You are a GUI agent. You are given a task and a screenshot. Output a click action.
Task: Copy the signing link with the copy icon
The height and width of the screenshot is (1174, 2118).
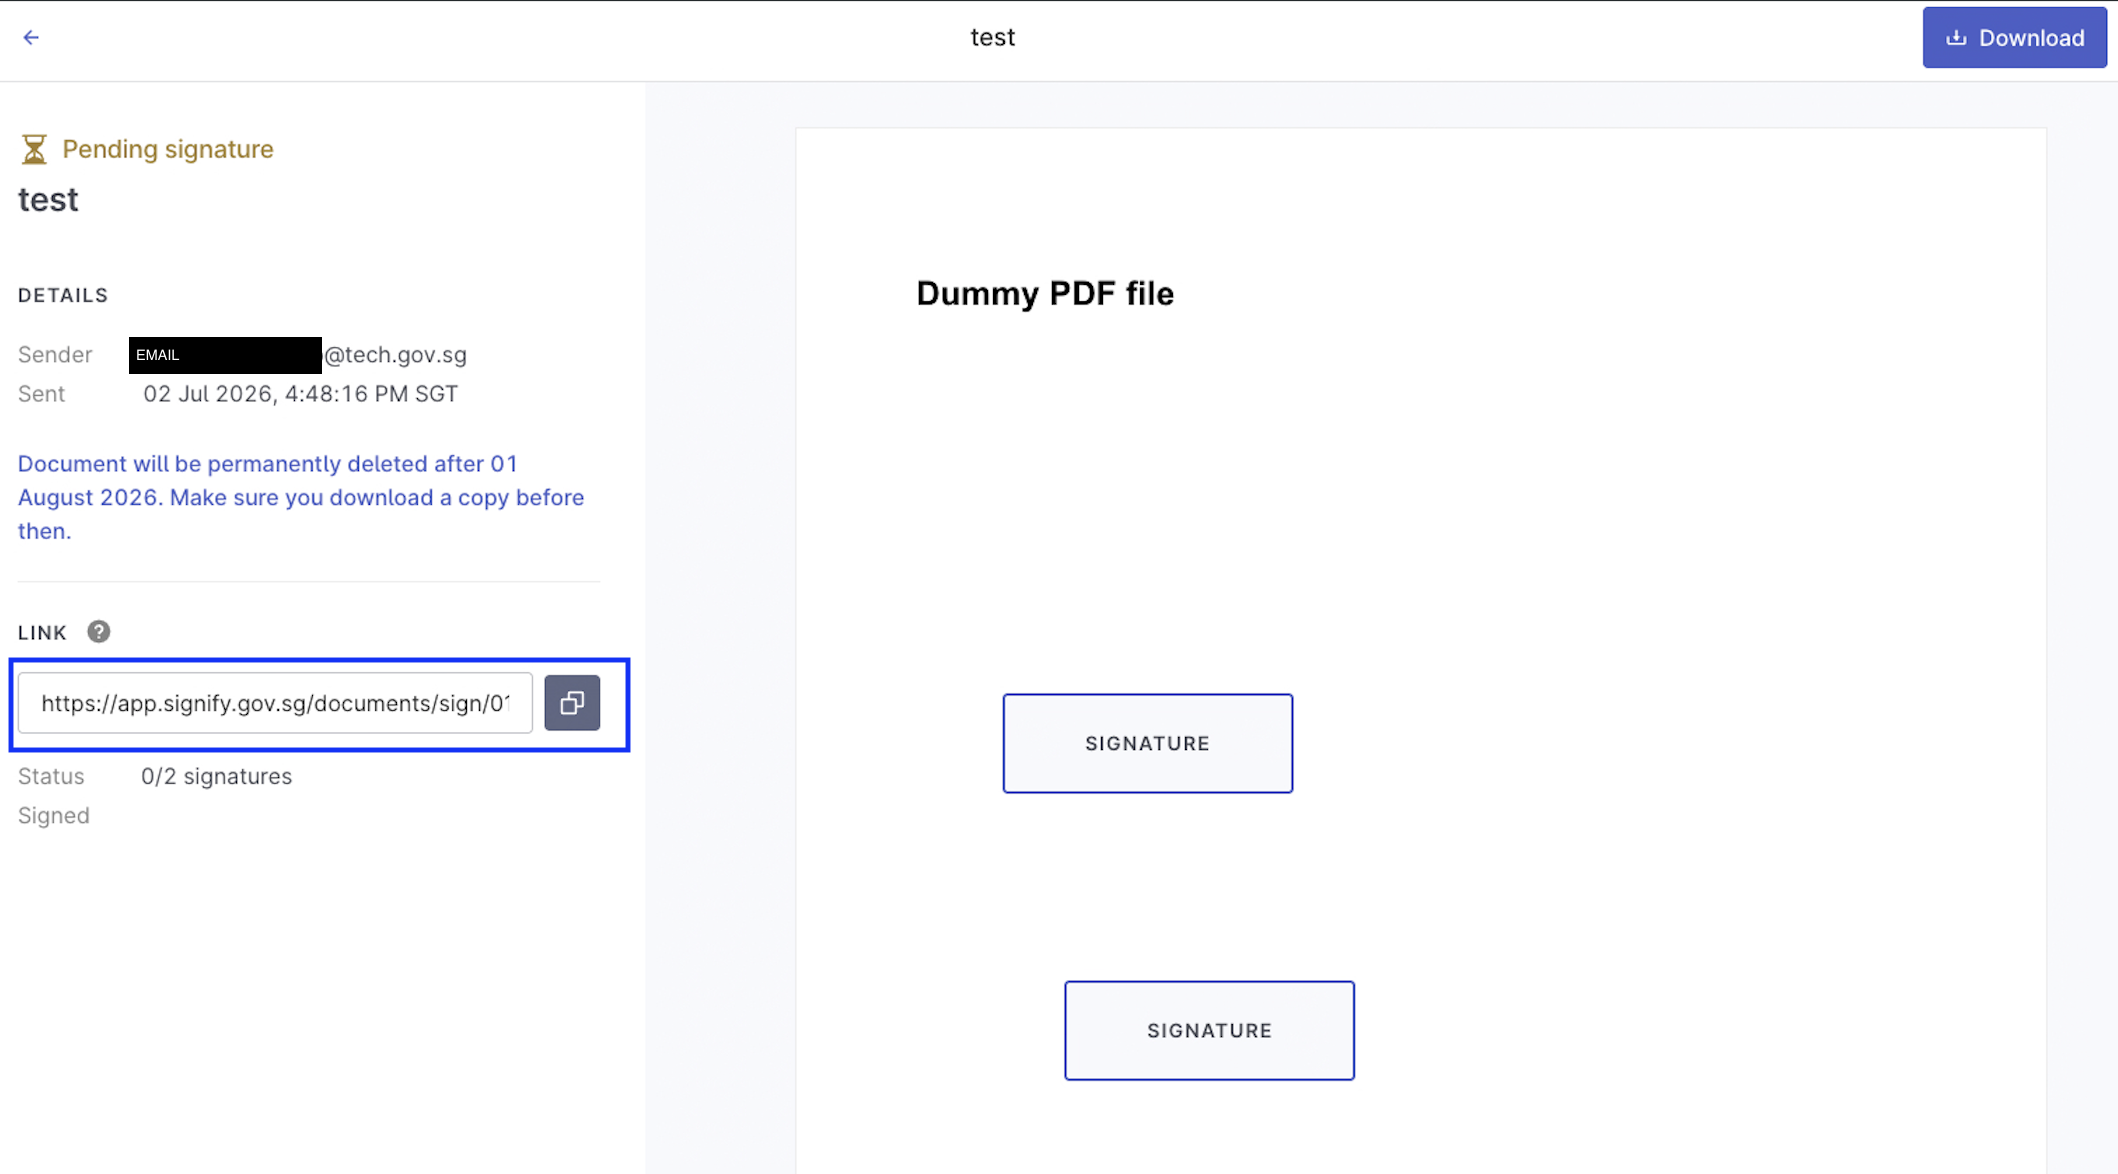[x=572, y=703]
